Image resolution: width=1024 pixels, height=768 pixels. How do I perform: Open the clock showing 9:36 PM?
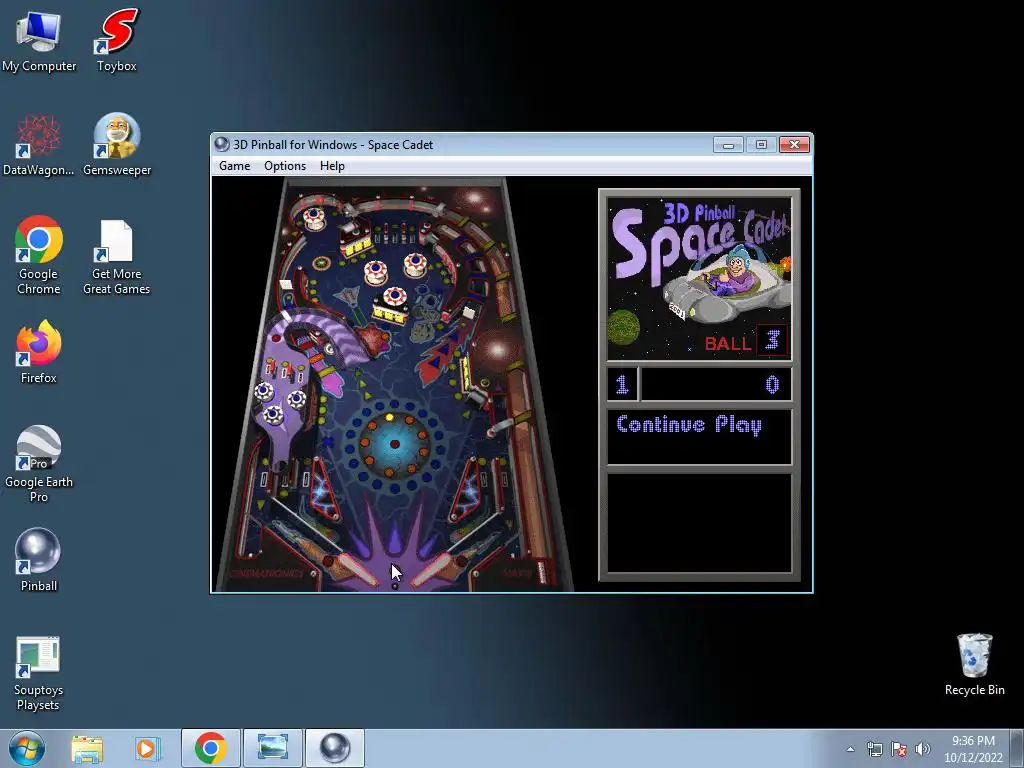pyautogui.click(x=973, y=749)
